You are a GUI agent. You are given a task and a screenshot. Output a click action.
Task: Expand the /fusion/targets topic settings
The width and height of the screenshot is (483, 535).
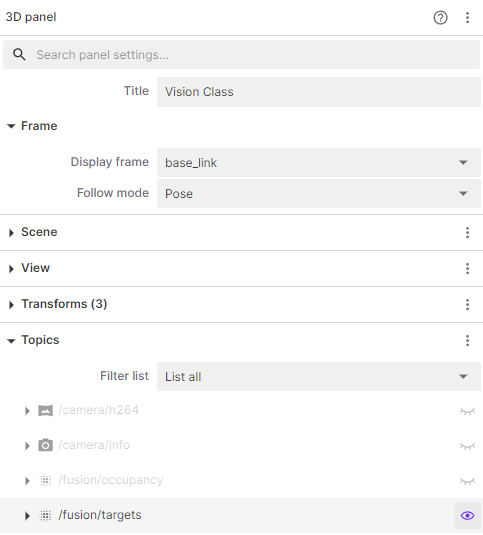click(27, 516)
